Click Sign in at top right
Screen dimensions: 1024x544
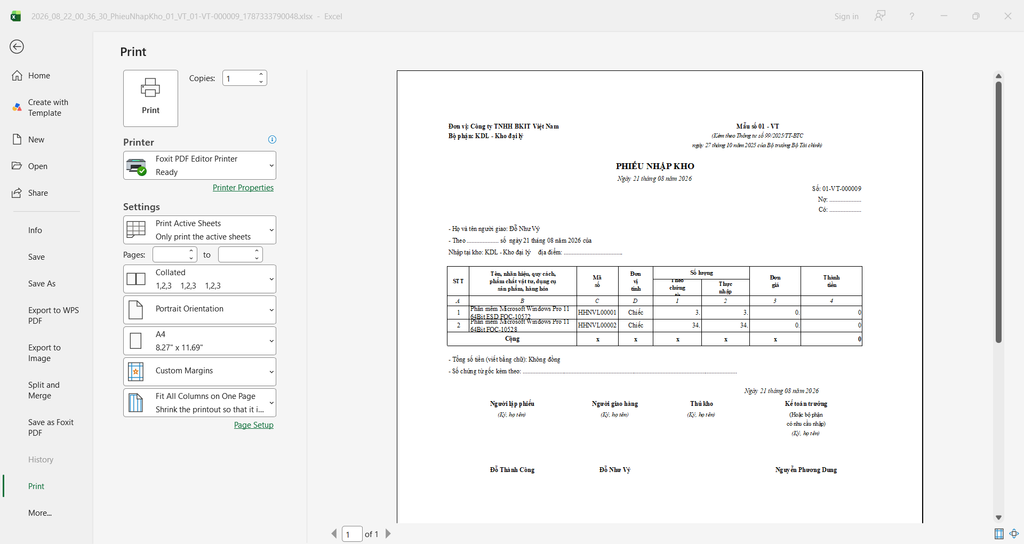pos(846,16)
